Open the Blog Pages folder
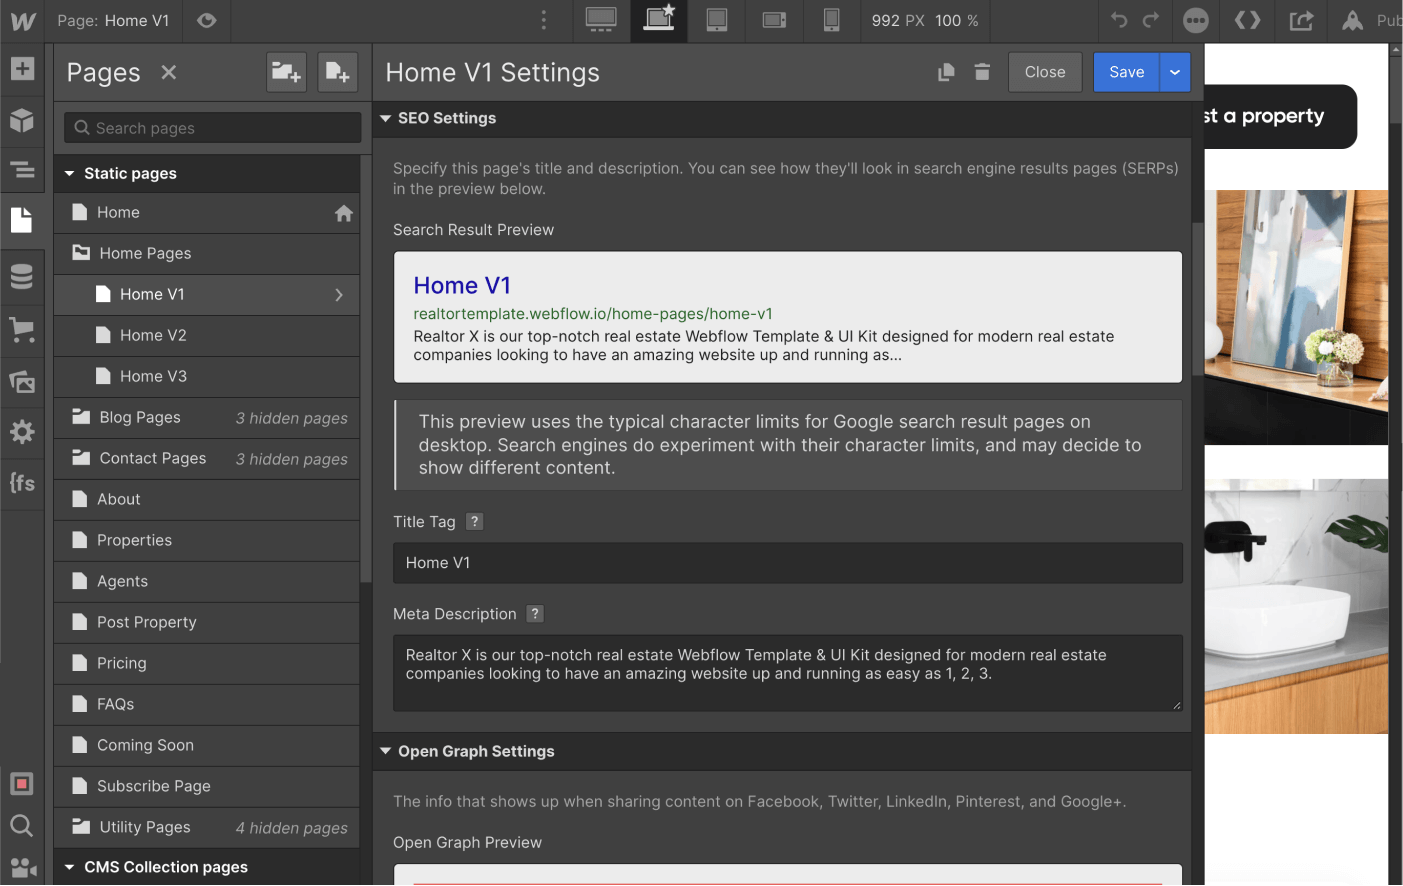Image resolution: width=1403 pixels, height=886 pixels. tap(140, 417)
